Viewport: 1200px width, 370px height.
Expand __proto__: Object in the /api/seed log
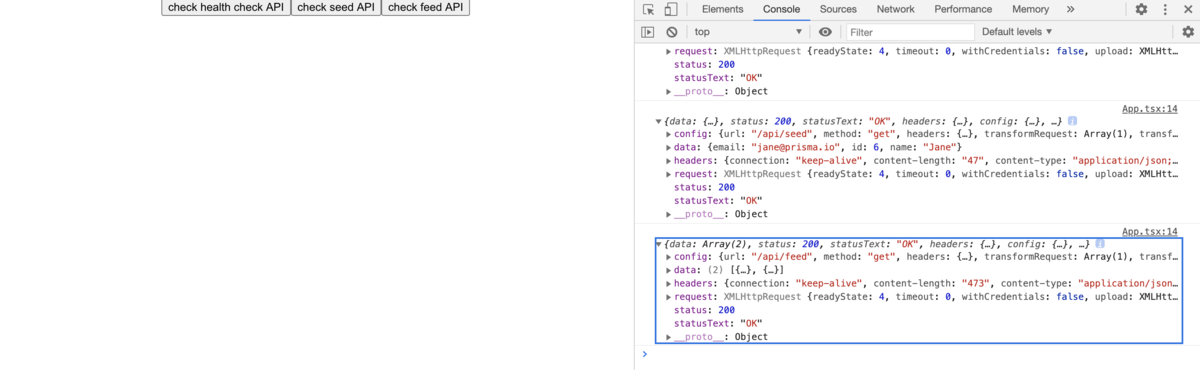tap(669, 214)
